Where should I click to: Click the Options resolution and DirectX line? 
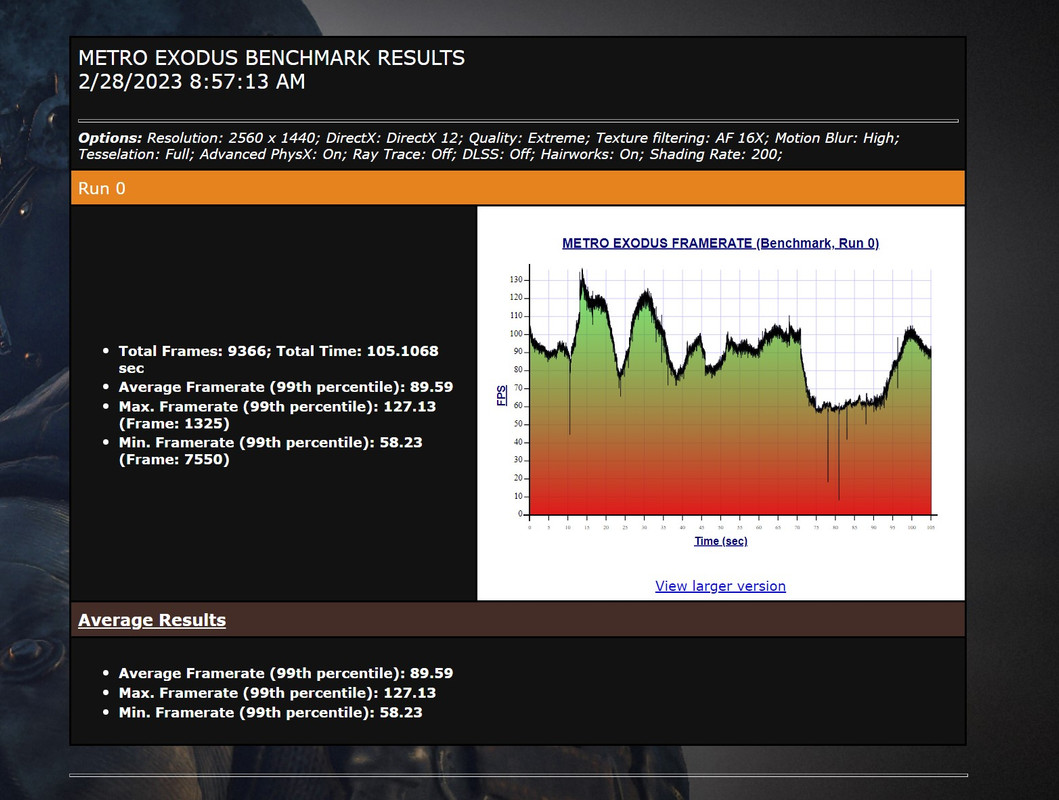[488, 138]
